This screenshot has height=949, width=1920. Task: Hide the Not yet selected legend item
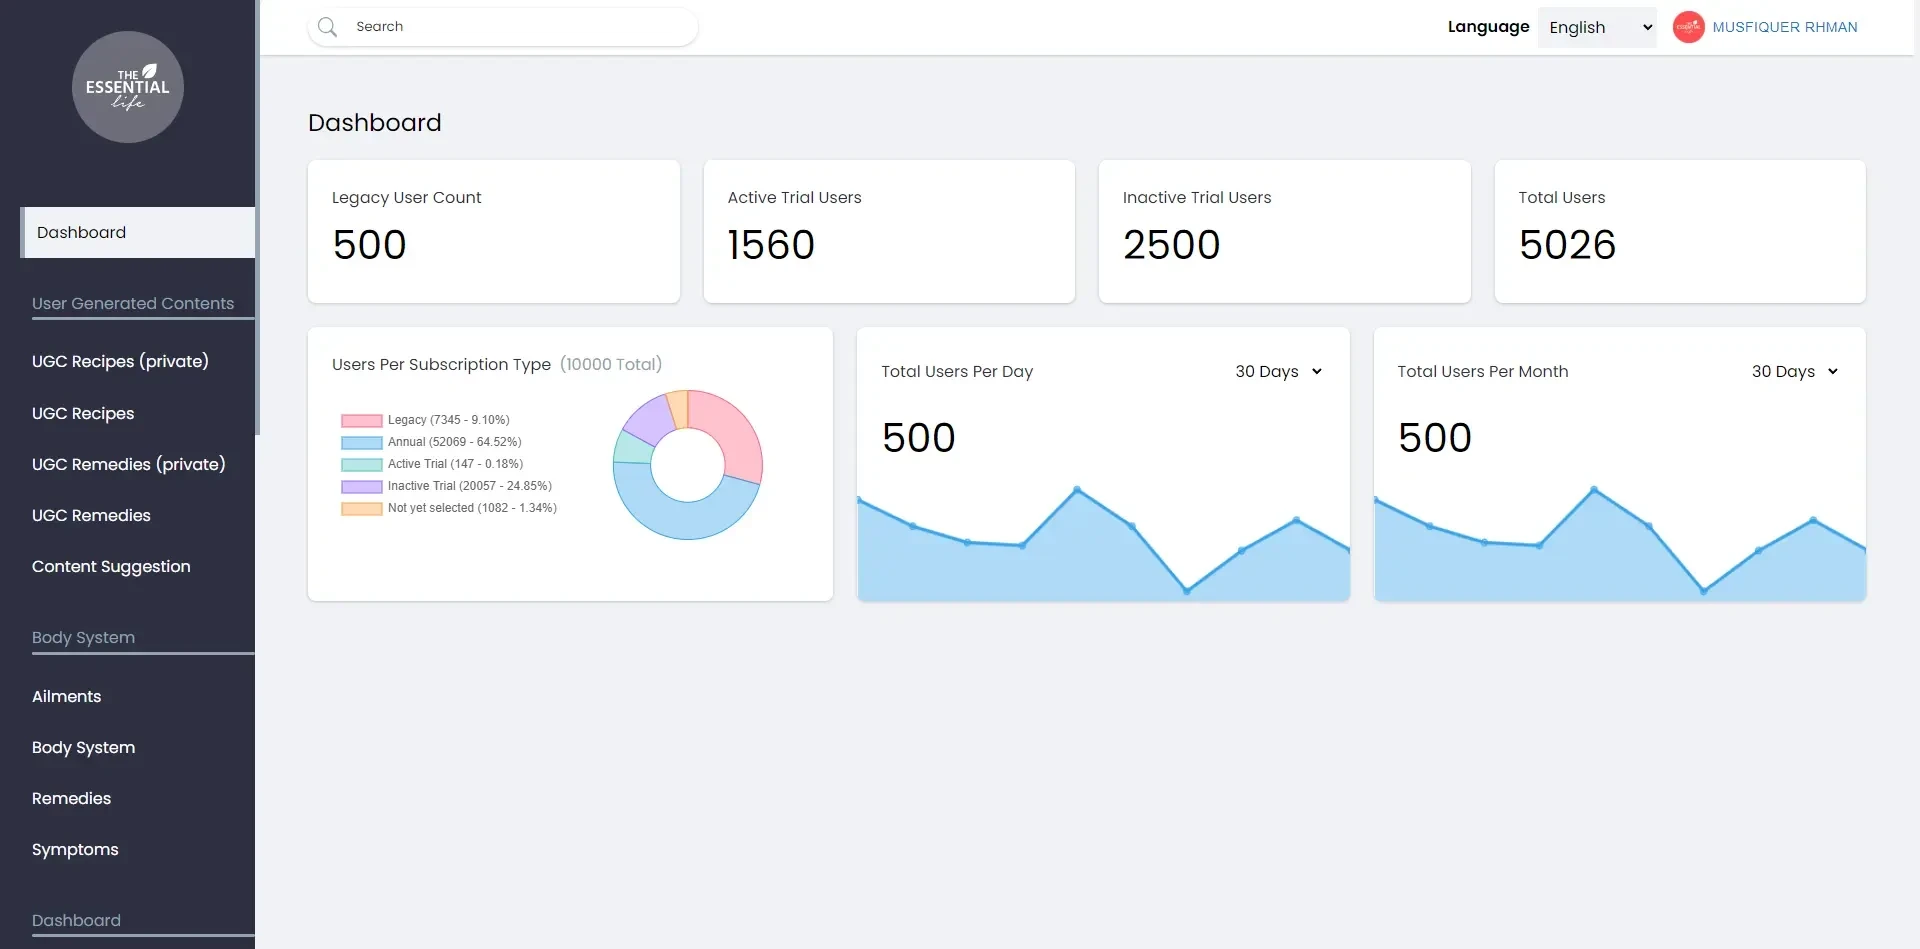[471, 508]
